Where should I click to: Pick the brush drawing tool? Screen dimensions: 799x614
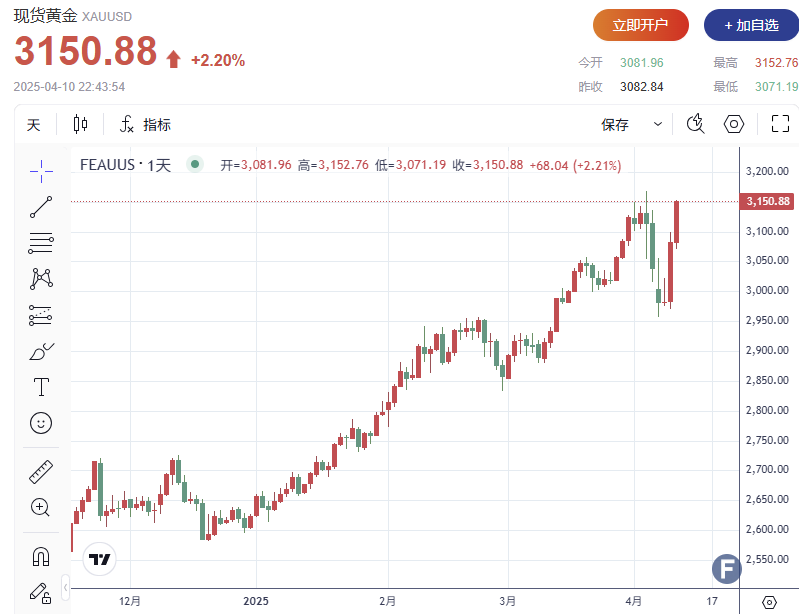[x=41, y=352]
